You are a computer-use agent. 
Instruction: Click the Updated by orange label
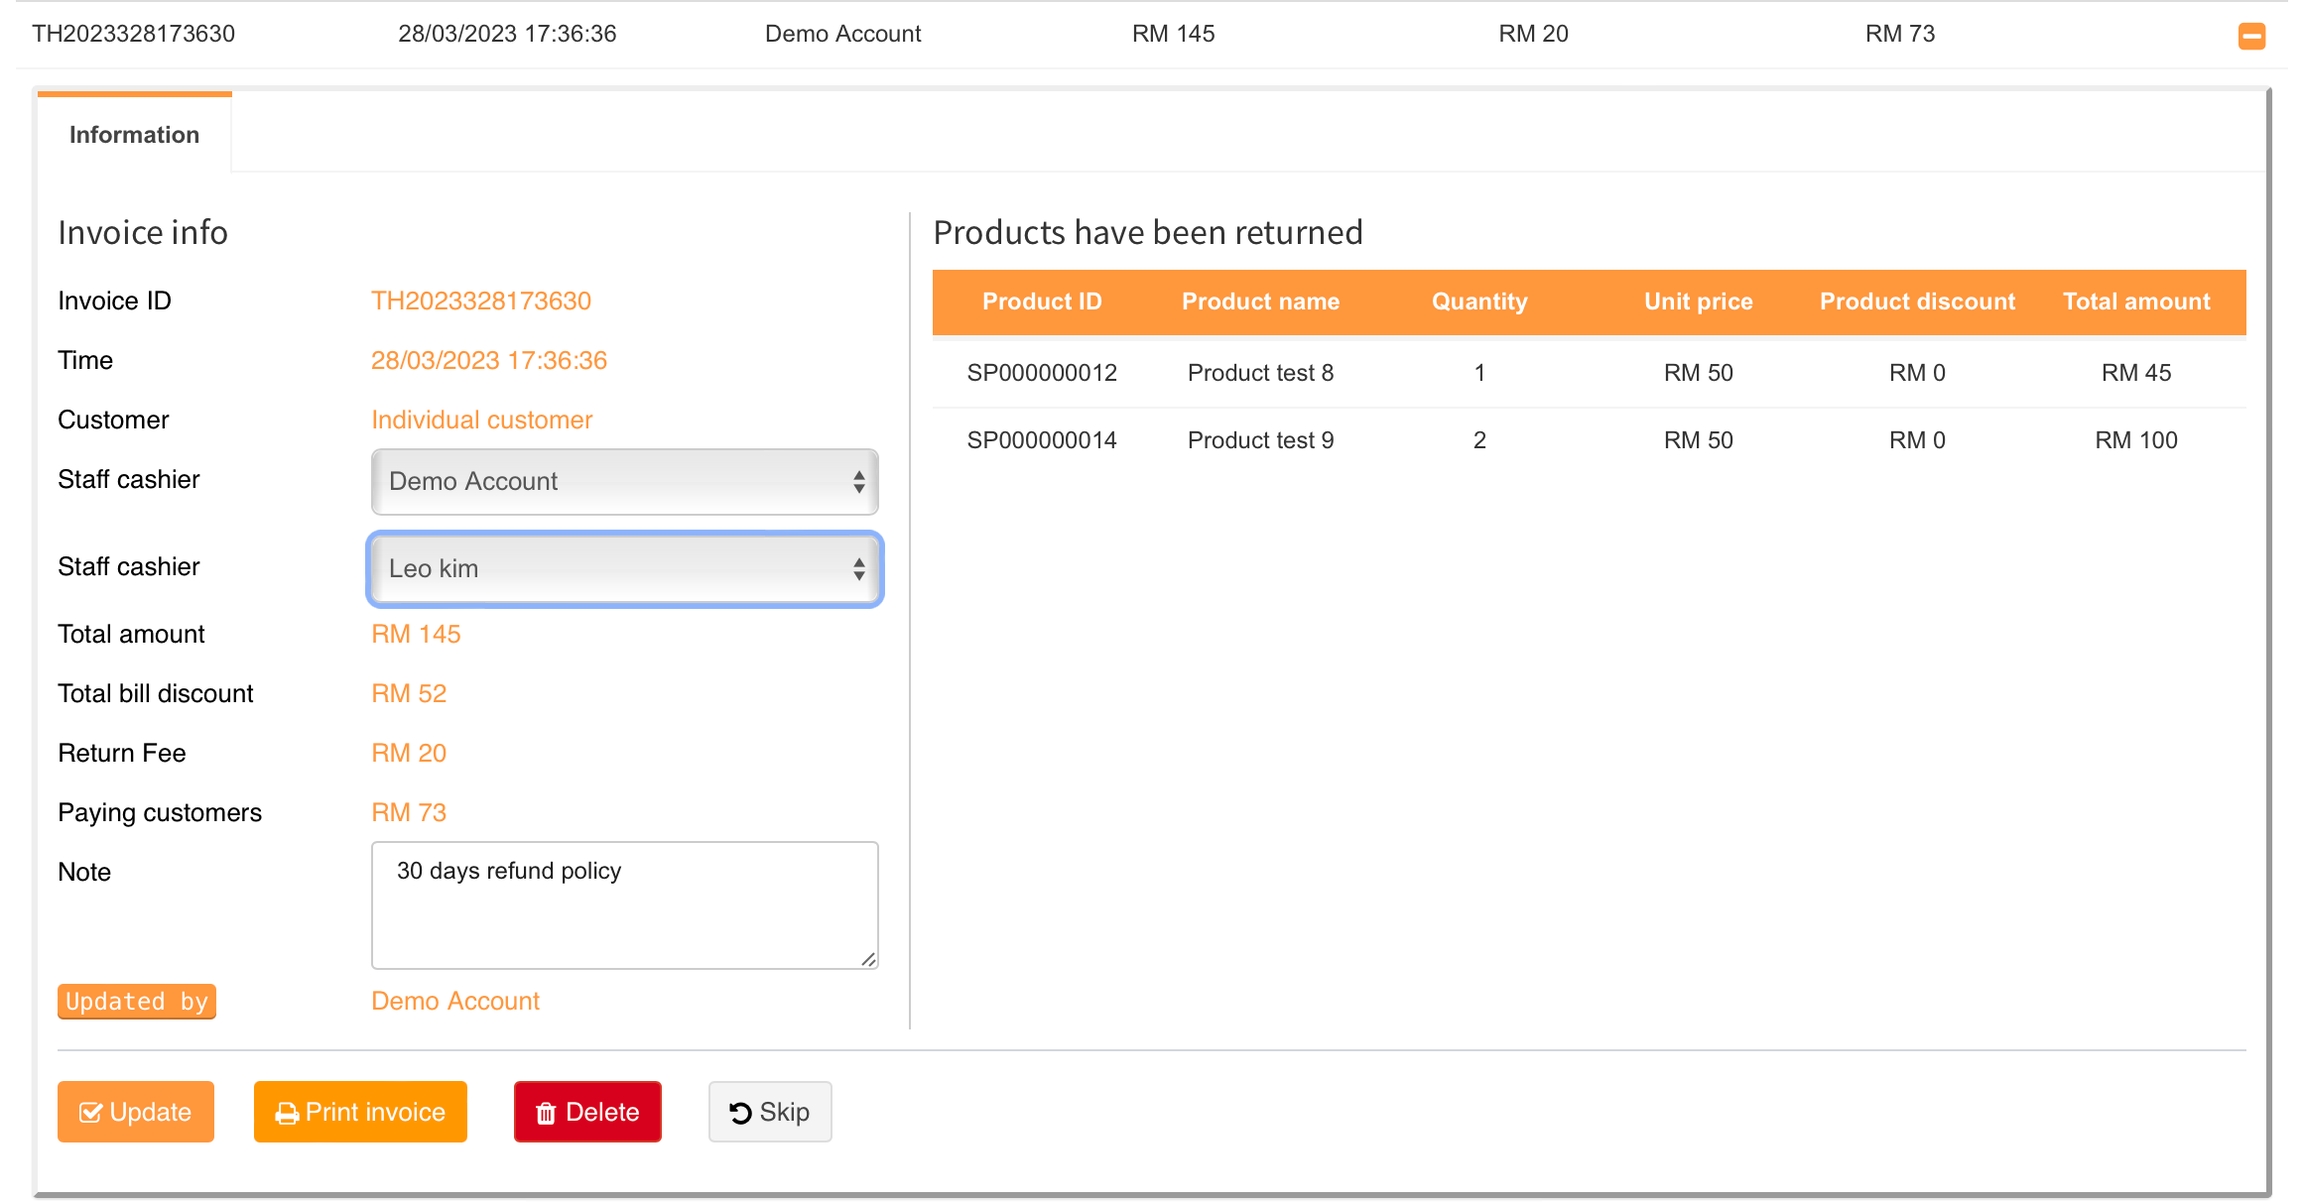tap(137, 1001)
